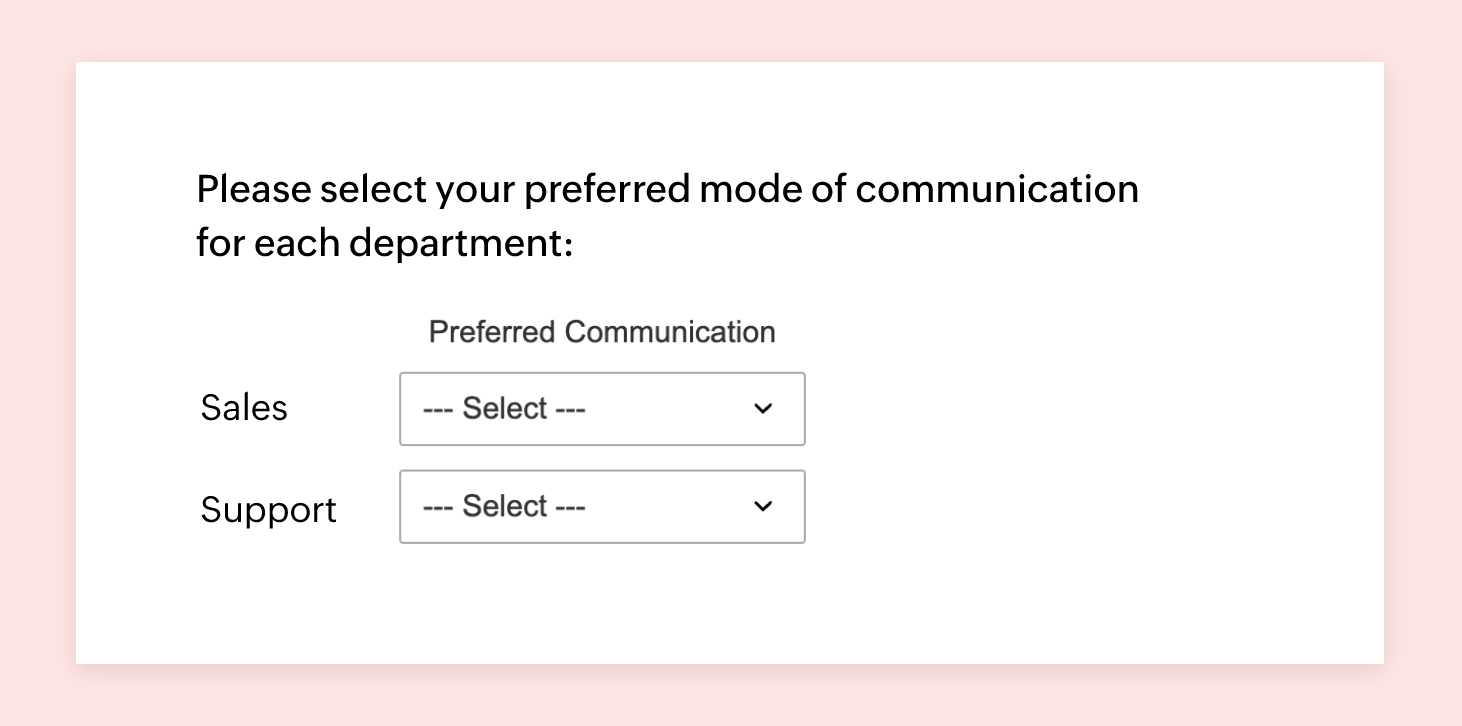Open the Sales preferred communication dropdown
The height and width of the screenshot is (726, 1462).
click(x=600, y=408)
